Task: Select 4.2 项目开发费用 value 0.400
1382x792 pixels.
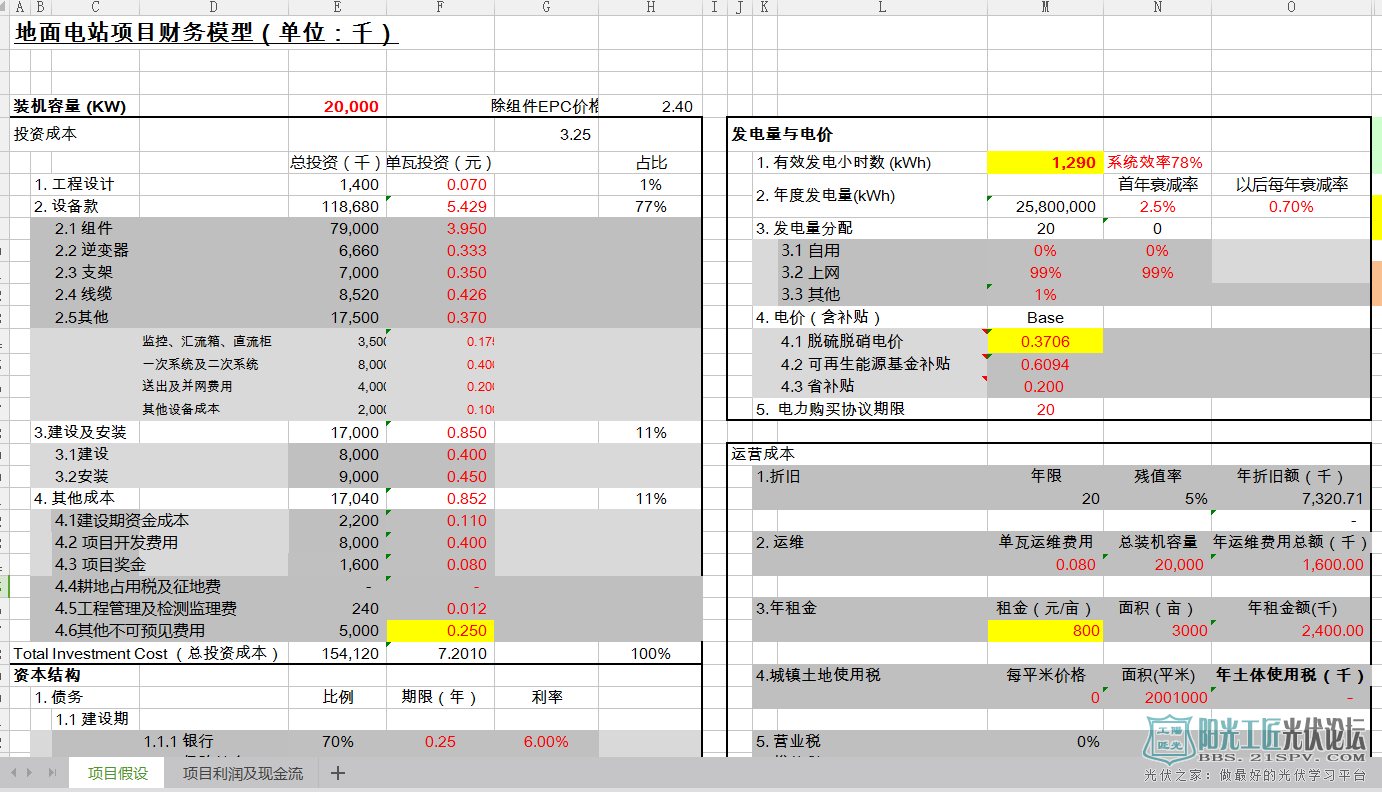Action: [467, 542]
